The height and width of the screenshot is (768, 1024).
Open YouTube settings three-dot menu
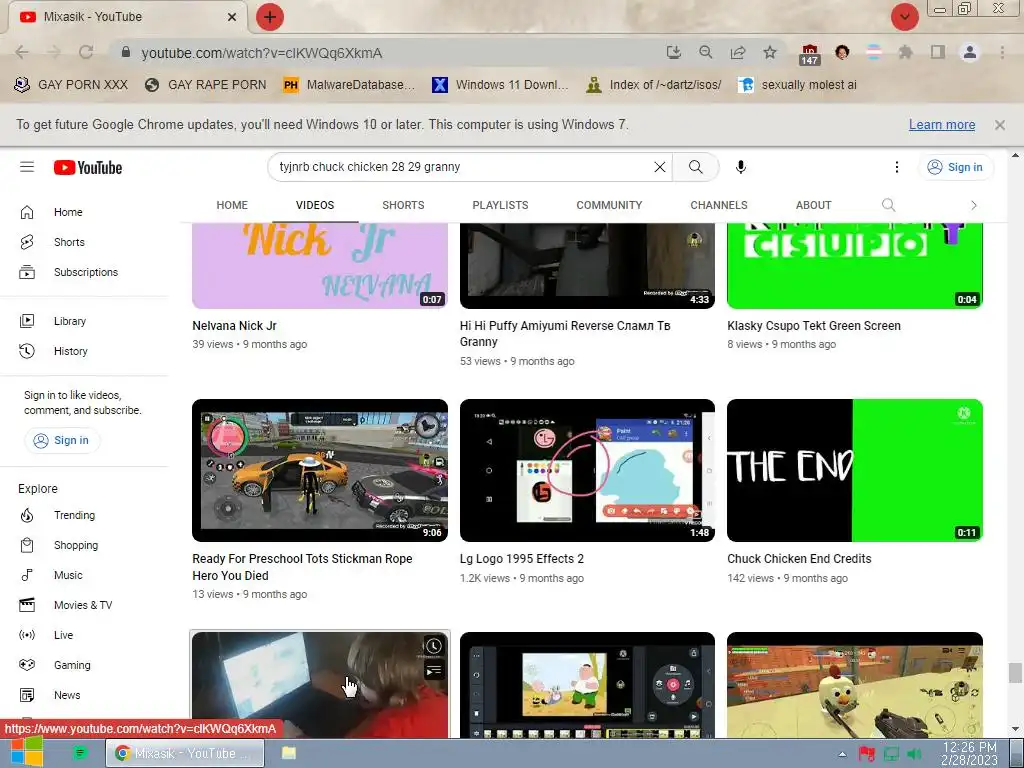pos(897,167)
